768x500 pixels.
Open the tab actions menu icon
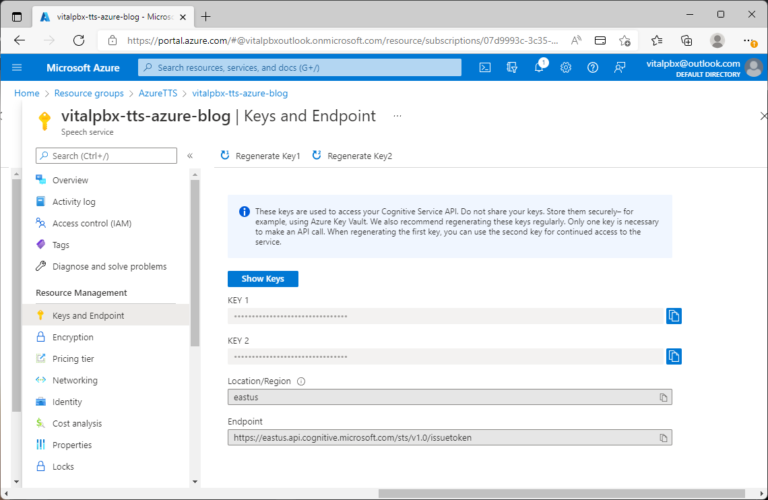[17, 17]
